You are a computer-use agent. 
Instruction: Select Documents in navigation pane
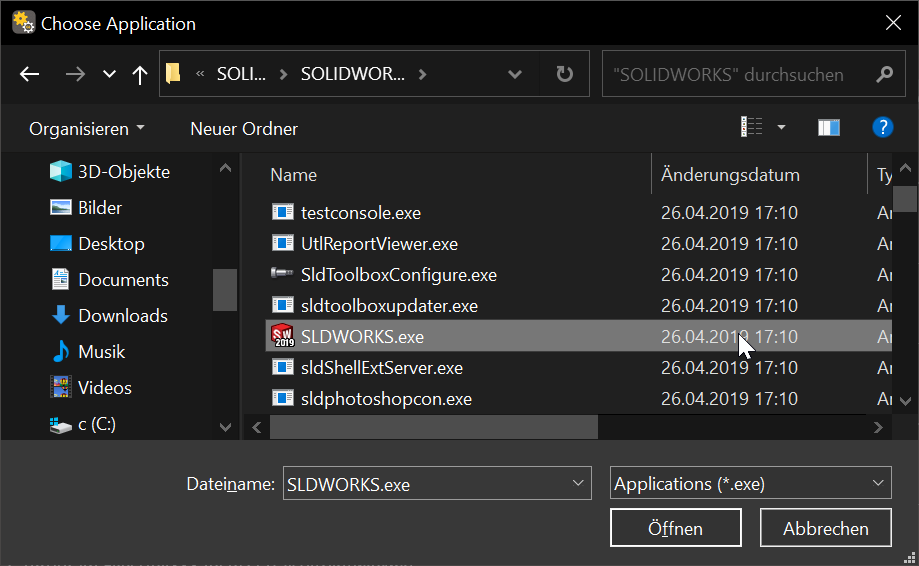pos(110,279)
